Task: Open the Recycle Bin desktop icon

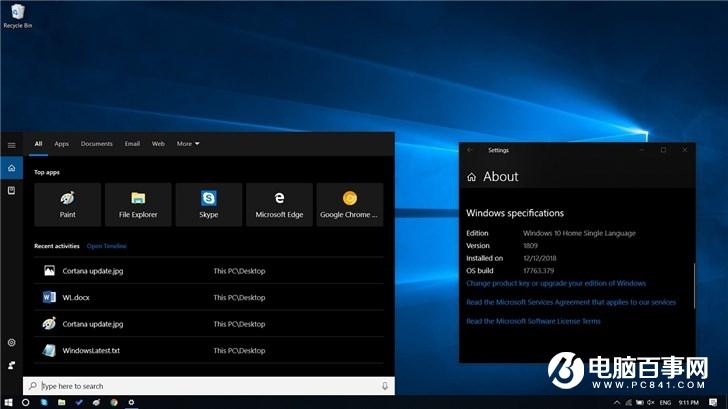Action: pos(18,16)
